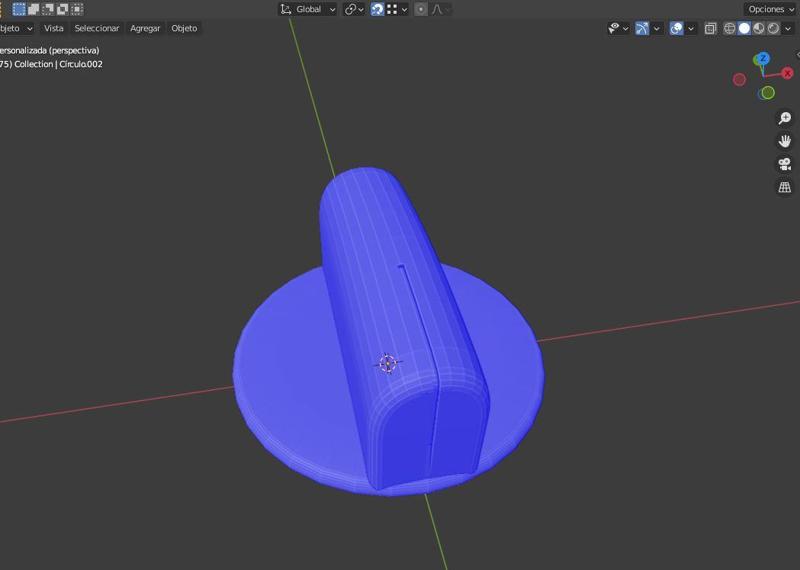Viewport: 800px width, 570px height.
Task: Toggle camera view with camera icon
Action: 785,164
